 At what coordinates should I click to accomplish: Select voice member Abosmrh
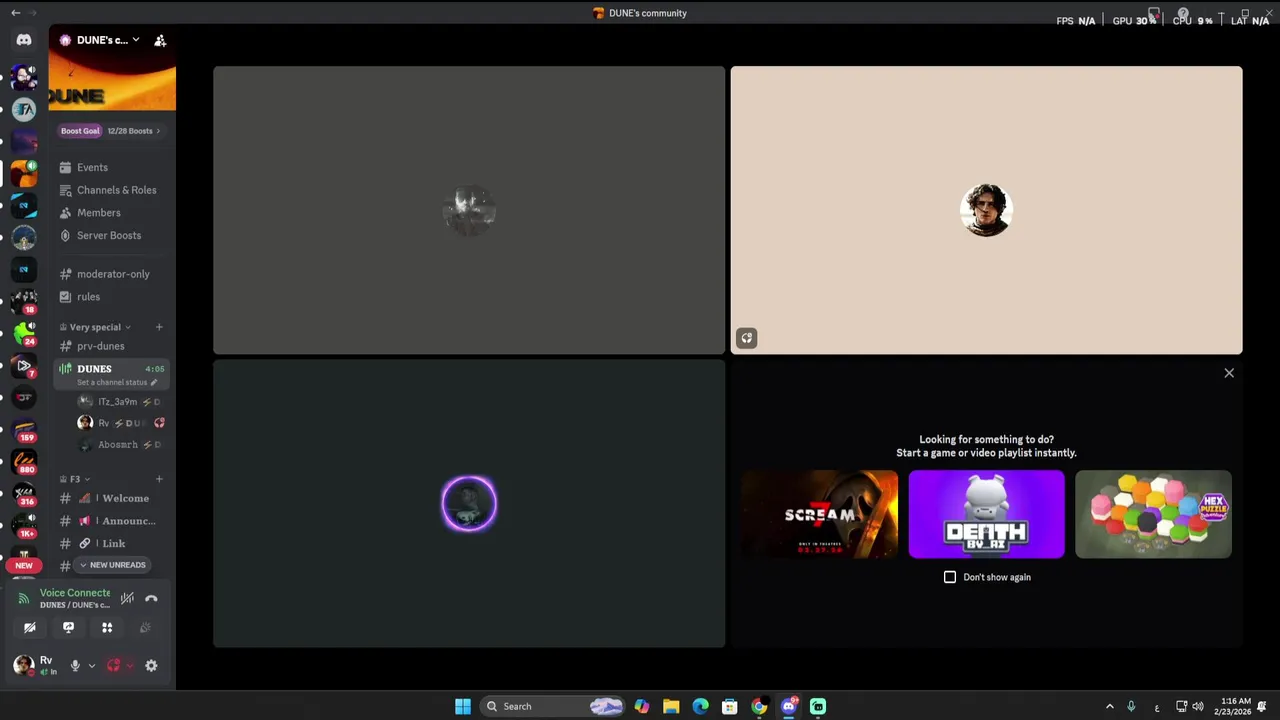[x=118, y=445]
